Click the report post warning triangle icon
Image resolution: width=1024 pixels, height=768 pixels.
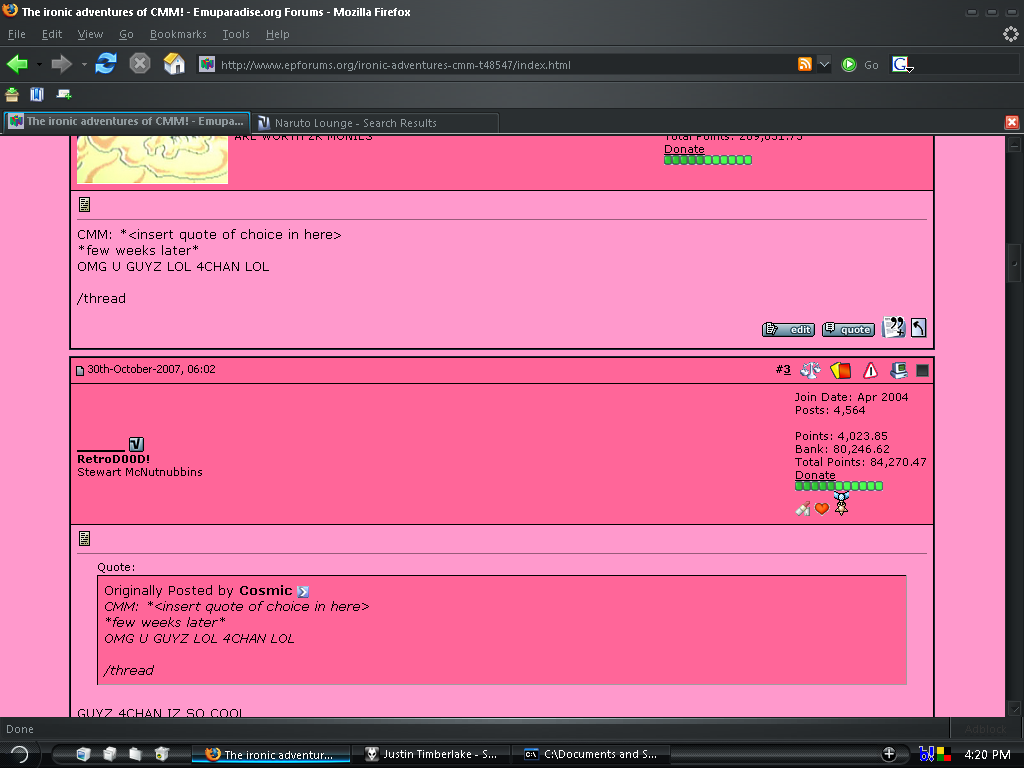[871, 370]
